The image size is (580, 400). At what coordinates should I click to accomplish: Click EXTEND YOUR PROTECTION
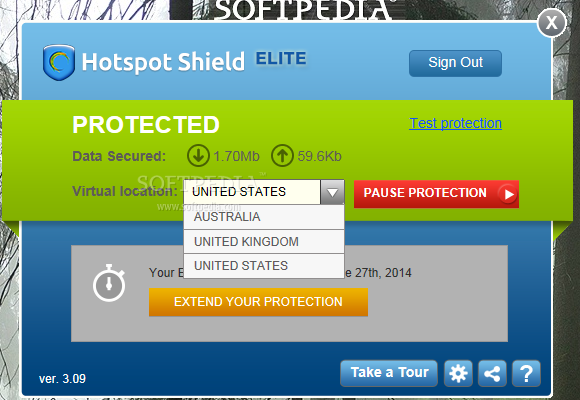258,302
